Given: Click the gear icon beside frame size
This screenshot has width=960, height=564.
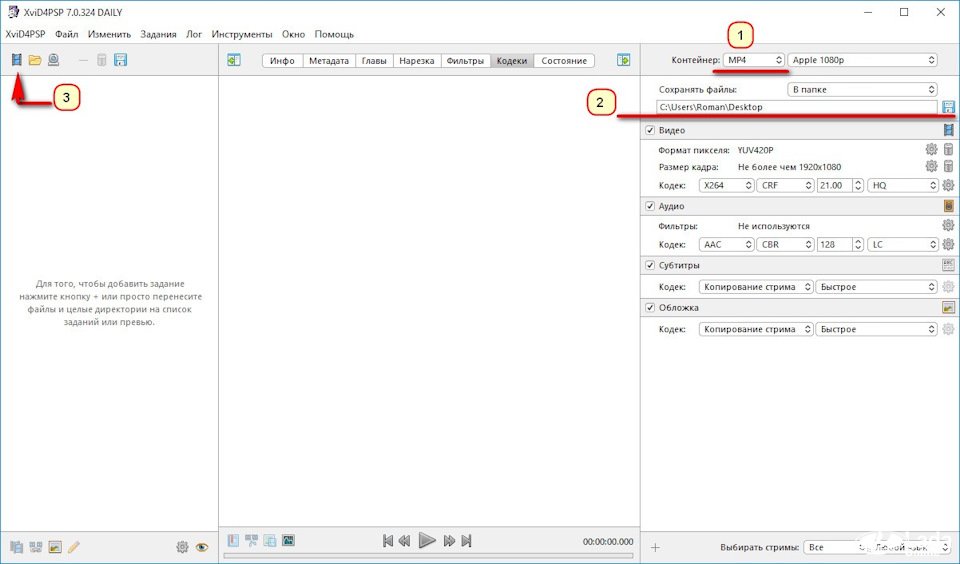Looking at the screenshot, I should pos(931,167).
